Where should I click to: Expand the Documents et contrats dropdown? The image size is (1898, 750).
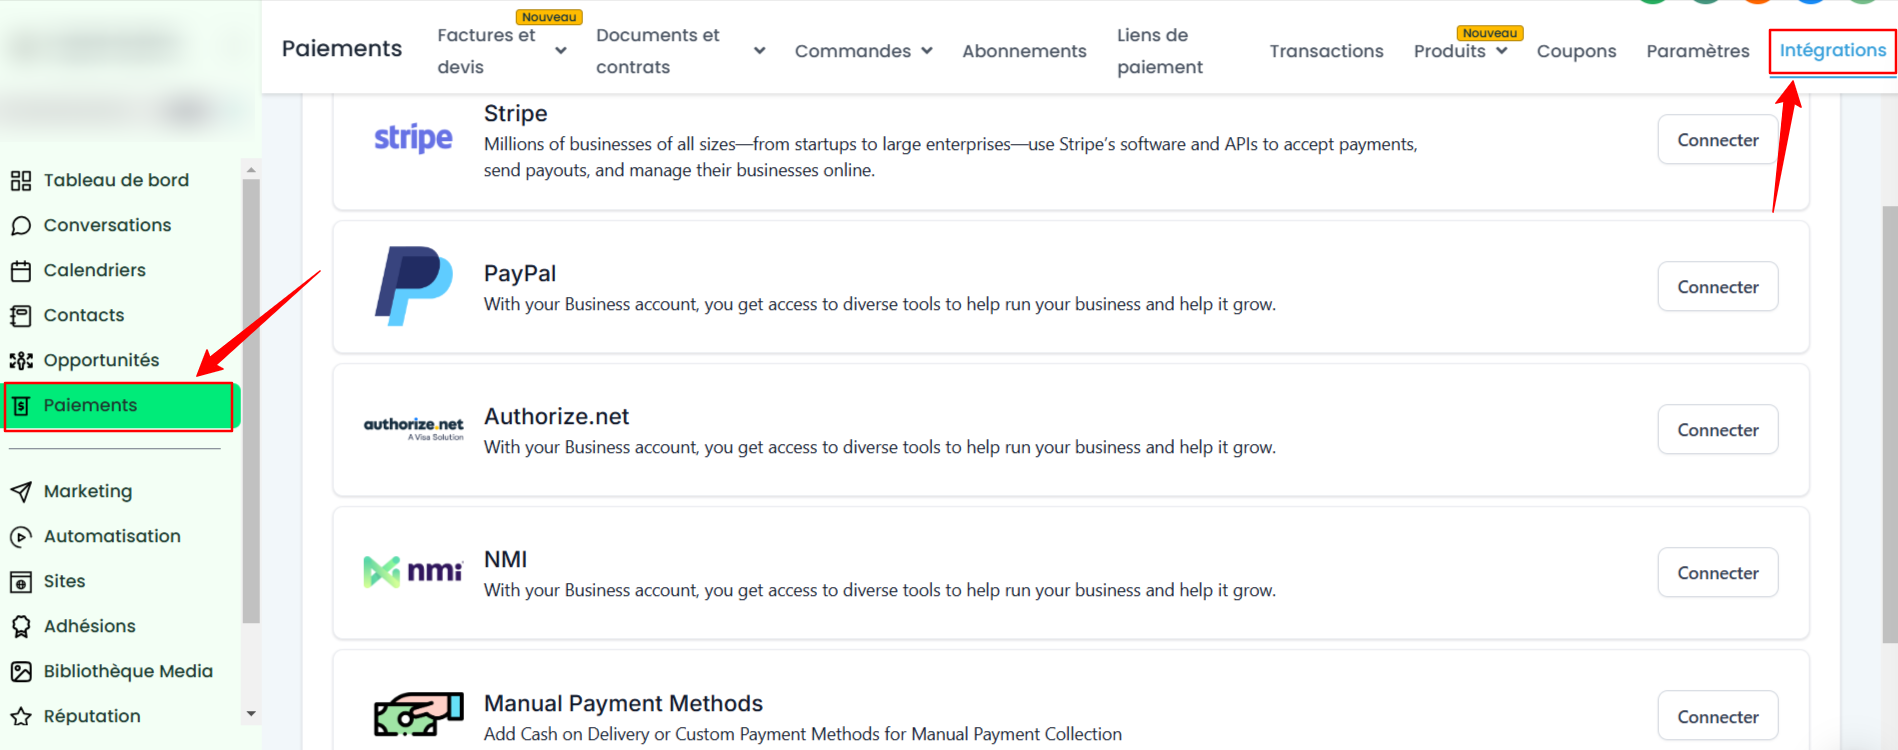tap(760, 51)
